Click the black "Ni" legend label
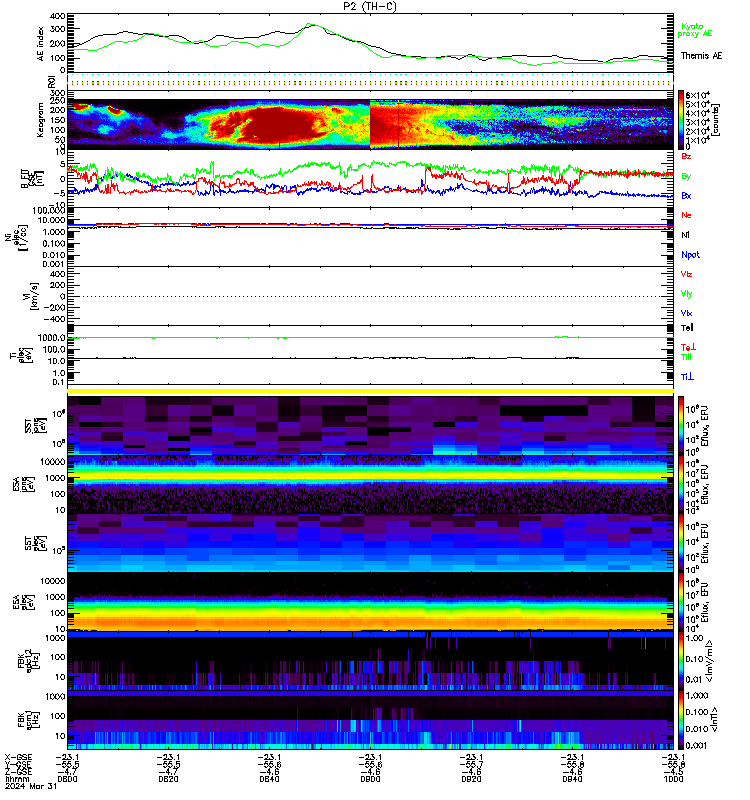750x800 pixels. (685, 235)
